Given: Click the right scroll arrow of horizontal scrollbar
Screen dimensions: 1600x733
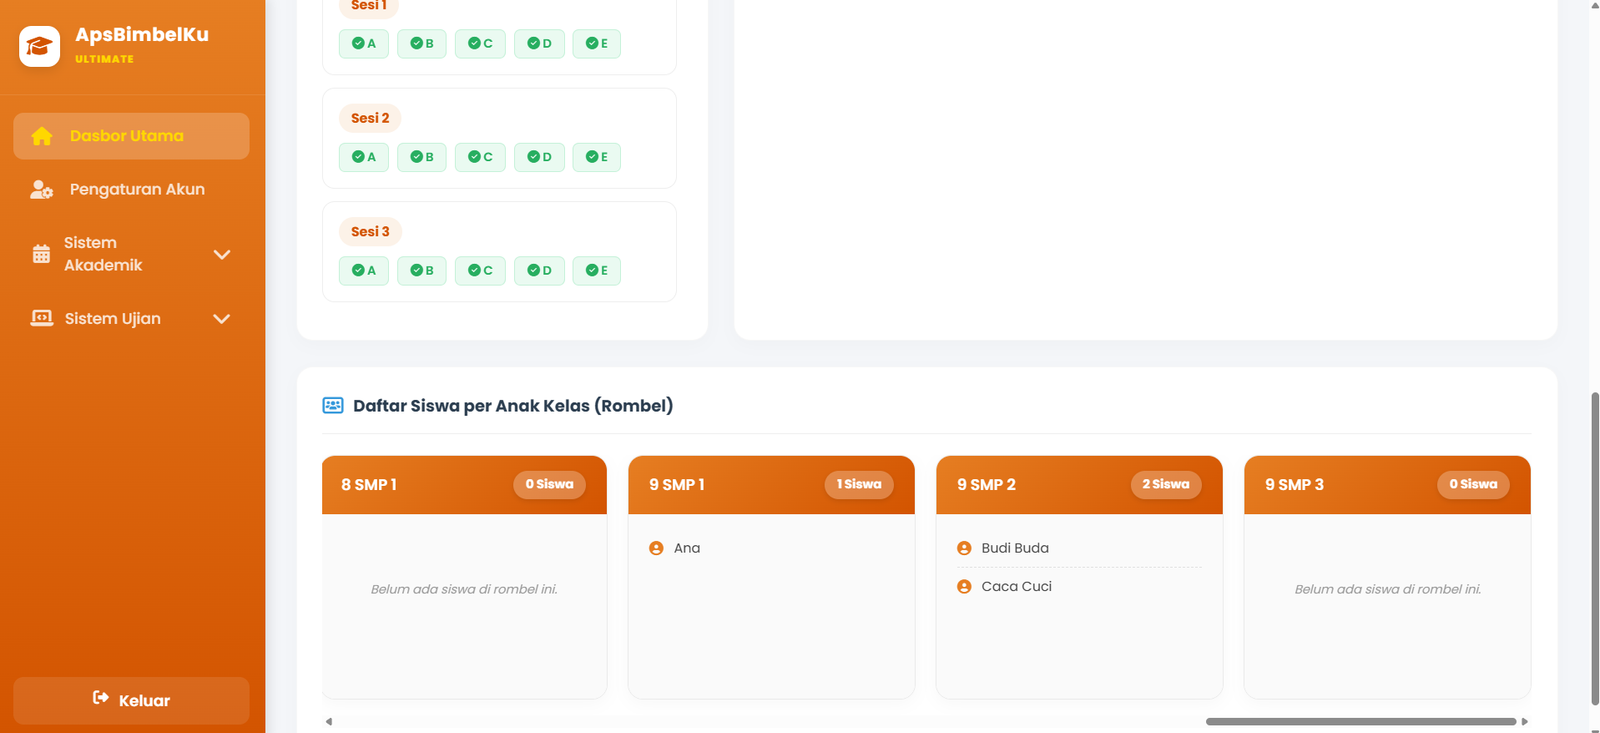Looking at the screenshot, I should pyautogui.click(x=1524, y=721).
